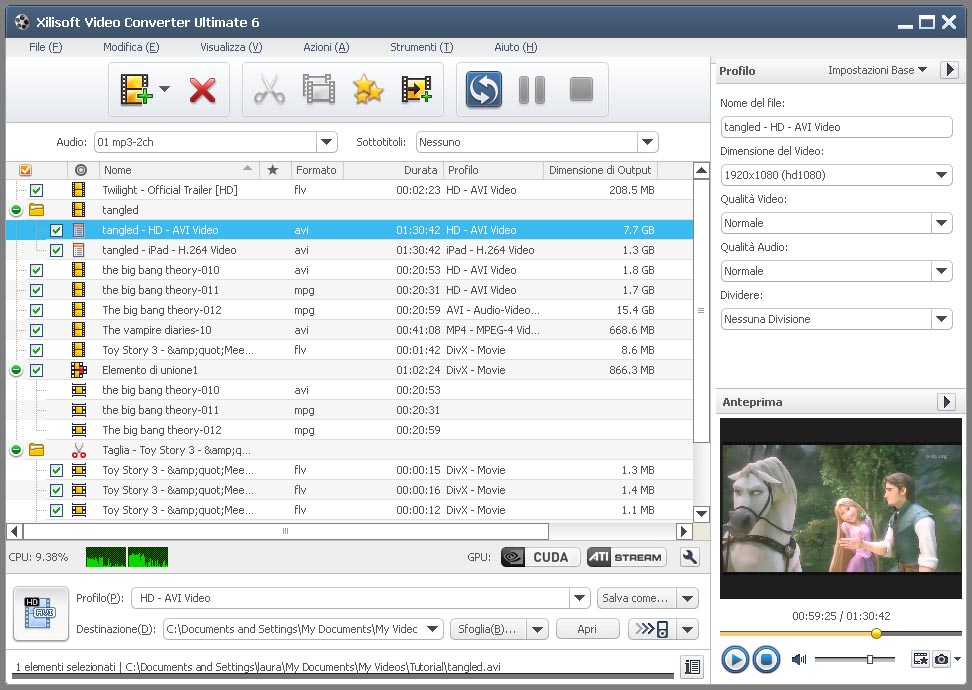Screen dimensions: 972x690
Task: Uncheck the Twilight - Official Trailer checkbox
Action: tap(37, 190)
